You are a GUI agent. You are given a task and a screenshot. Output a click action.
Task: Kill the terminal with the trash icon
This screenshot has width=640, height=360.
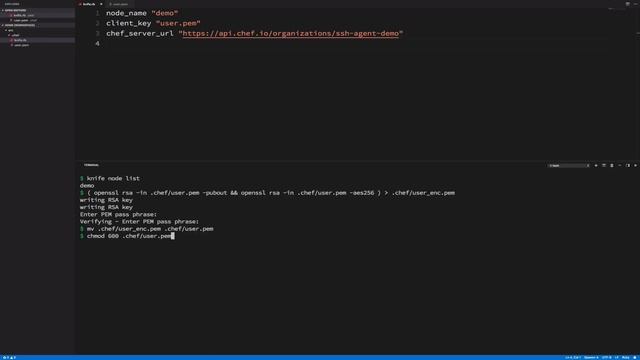click(x=611, y=165)
